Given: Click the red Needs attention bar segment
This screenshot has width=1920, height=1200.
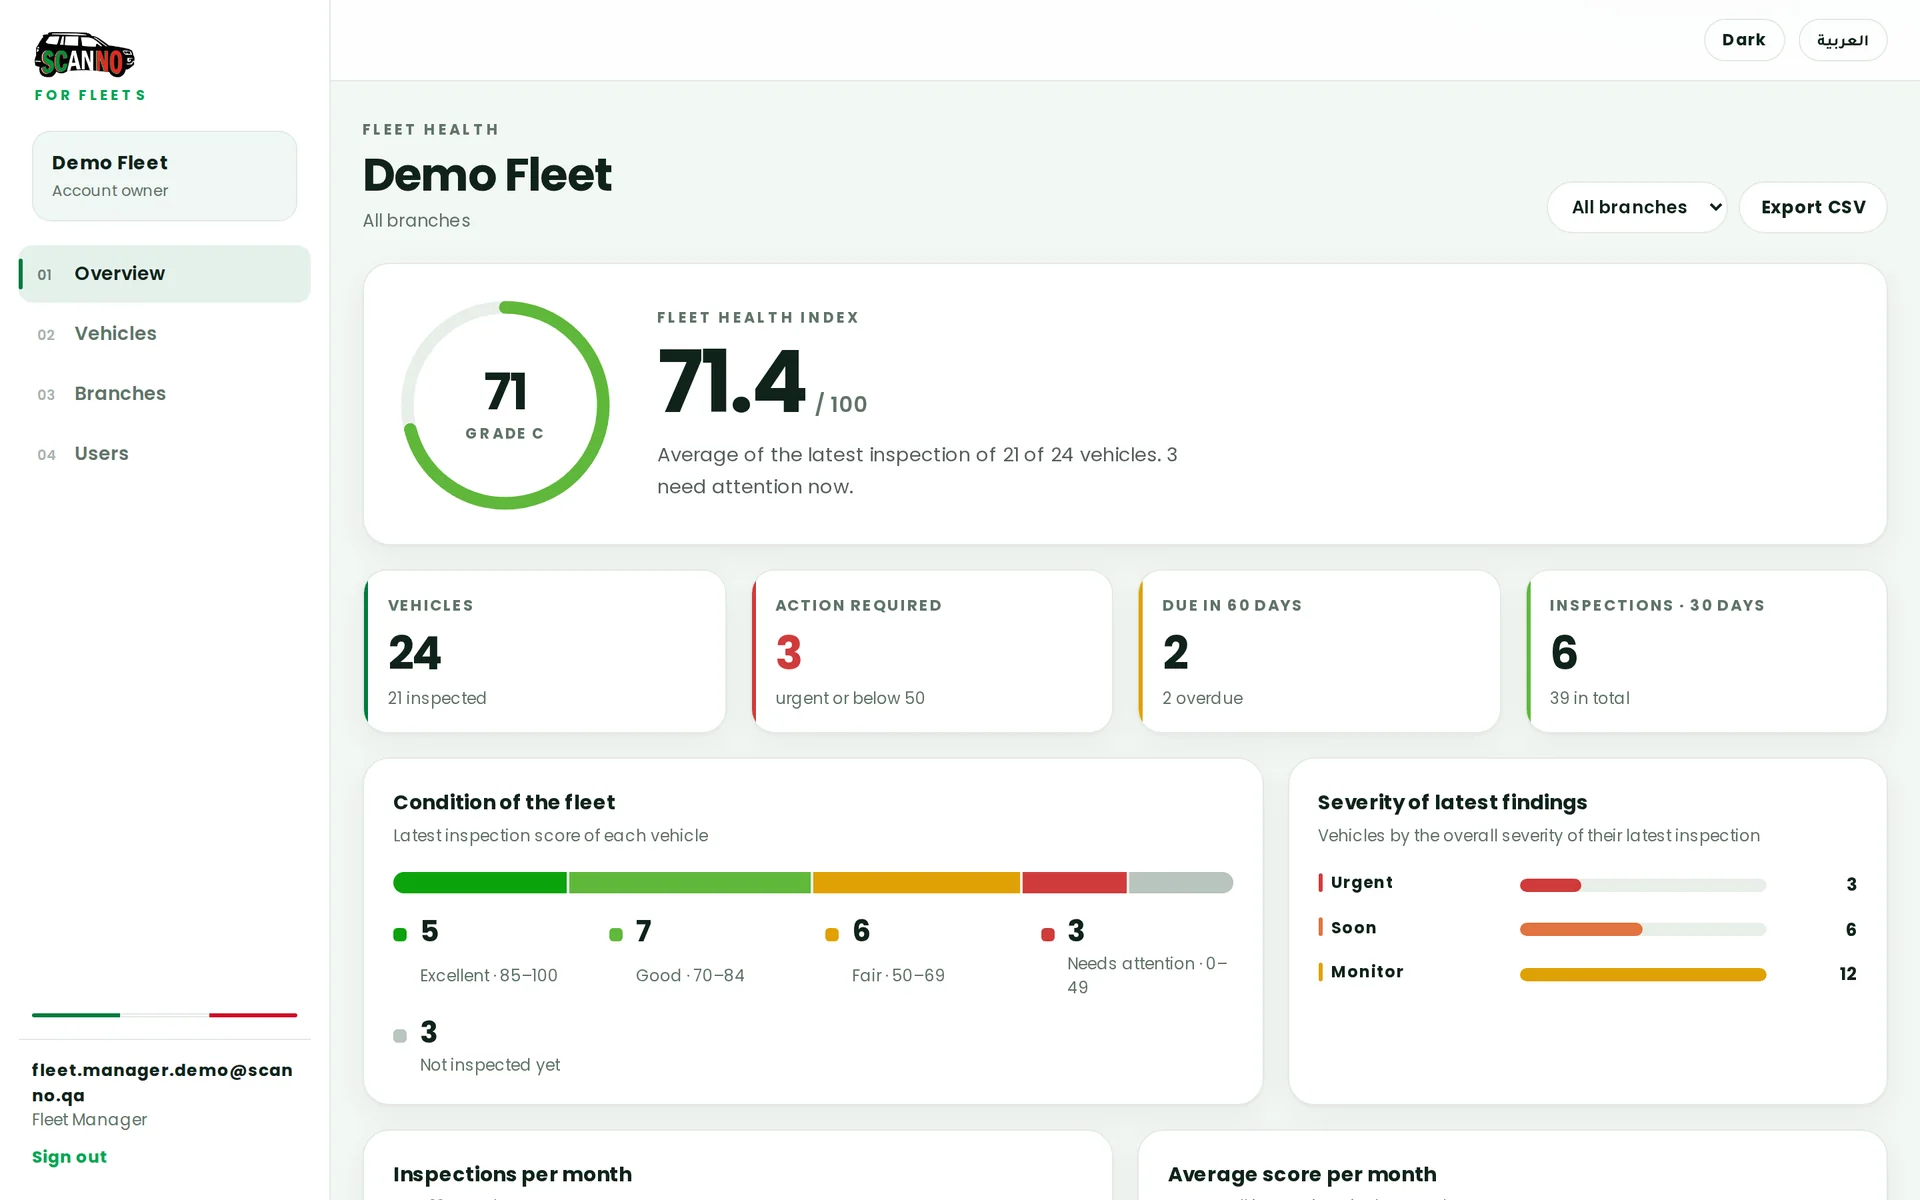Looking at the screenshot, I should [x=1074, y=882].
